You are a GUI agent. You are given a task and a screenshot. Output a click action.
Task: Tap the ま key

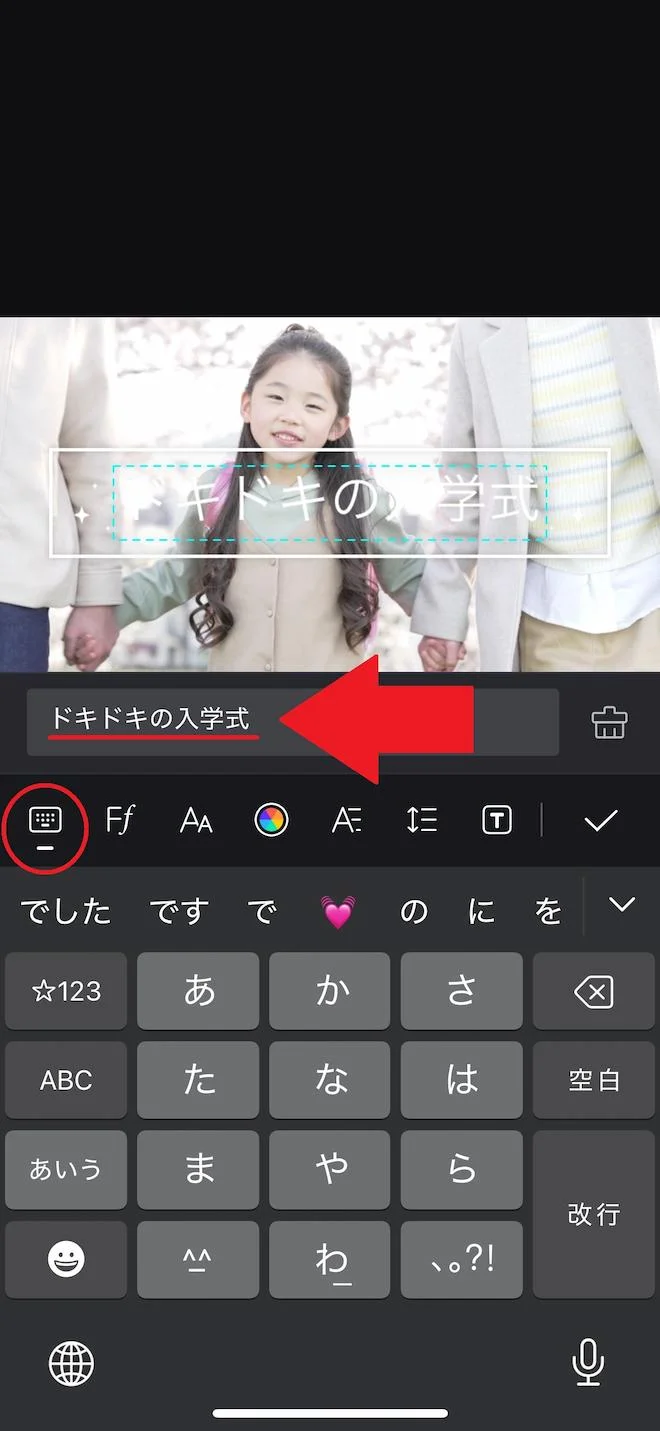coord(198,1170)
